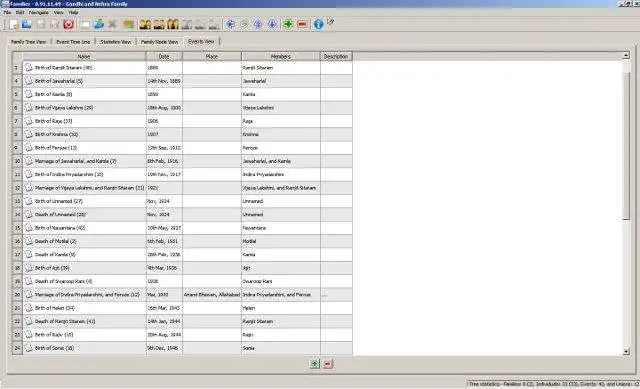Image resolution: width=640 pixels, height=389 pixels.
Task: Click place cell 'Anand Bhawan, Allahabad'
Action: point(212,295)
